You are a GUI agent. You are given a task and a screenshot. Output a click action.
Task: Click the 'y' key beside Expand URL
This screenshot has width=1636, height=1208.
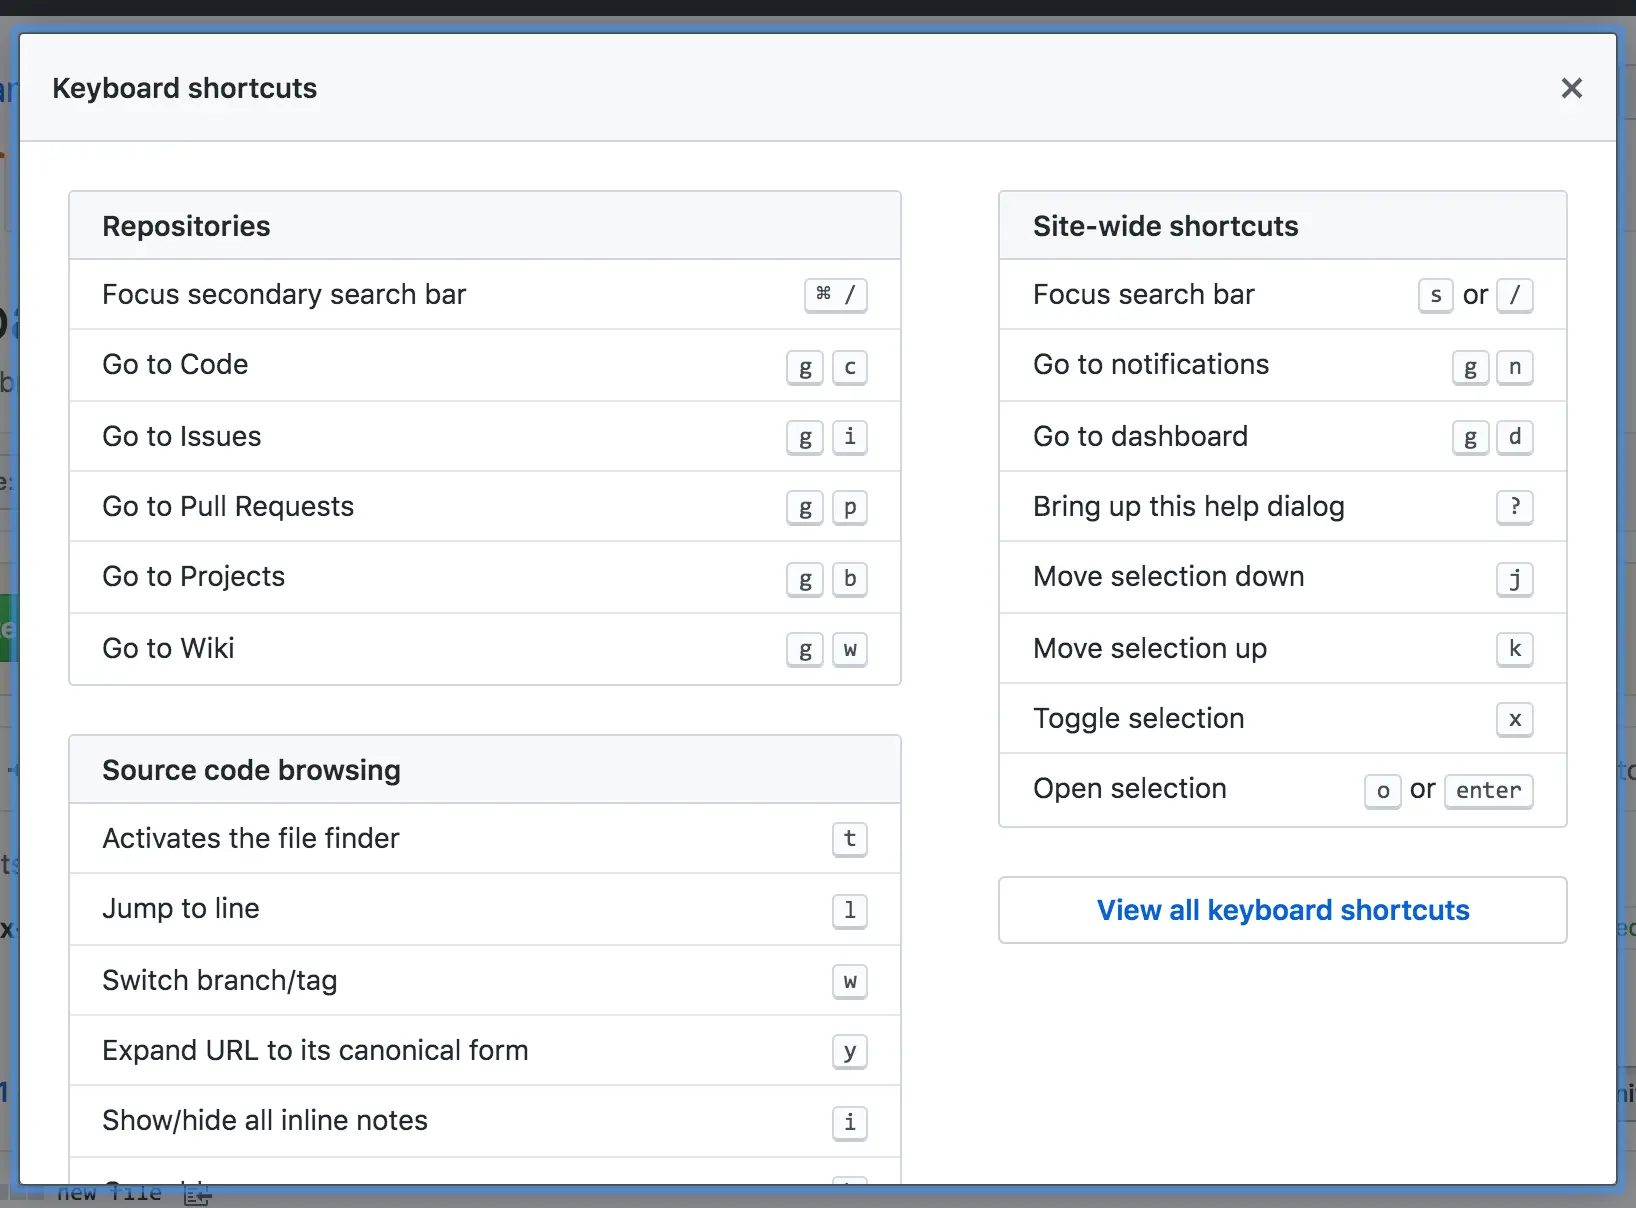(x=849, y=1051)
